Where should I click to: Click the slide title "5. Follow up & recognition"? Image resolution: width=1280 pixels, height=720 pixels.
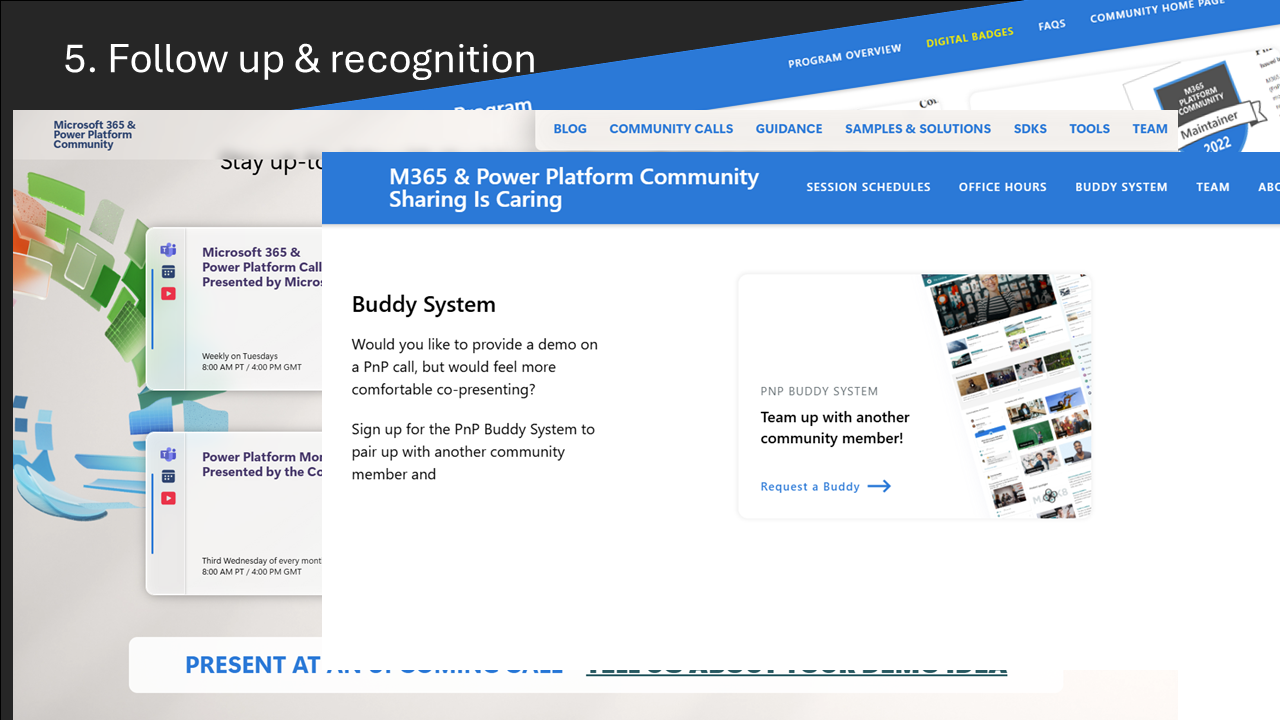[300, 59]
